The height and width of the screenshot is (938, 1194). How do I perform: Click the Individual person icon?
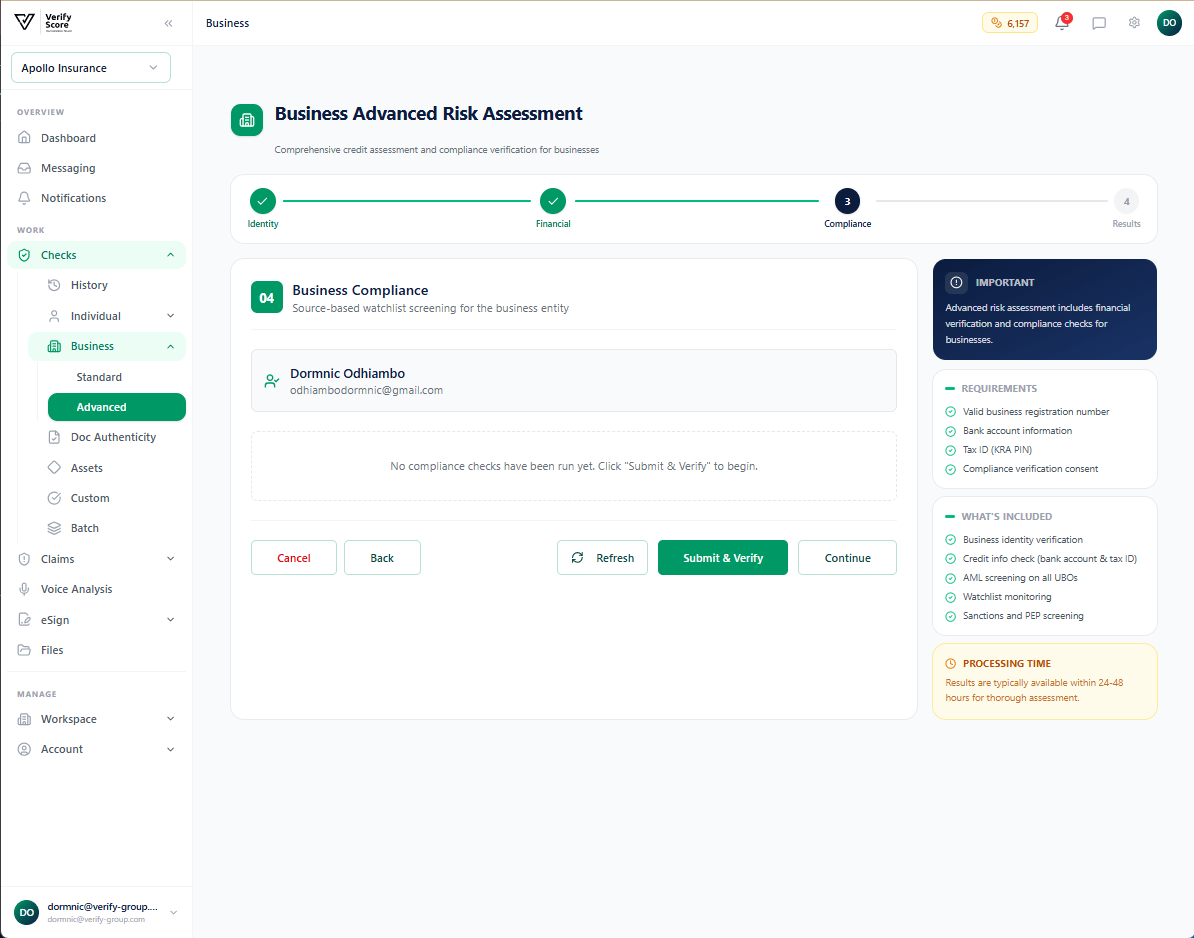(54, 316)
